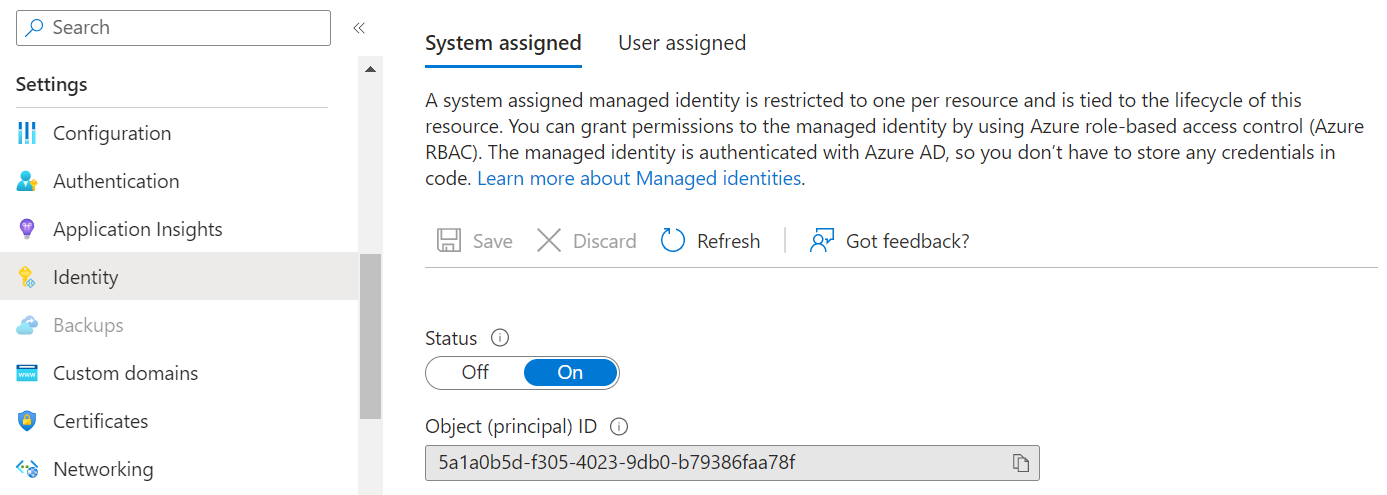Click the Networking icon in sidebar
This screenshot has height=495, width=1387.
tap(27, 469)
